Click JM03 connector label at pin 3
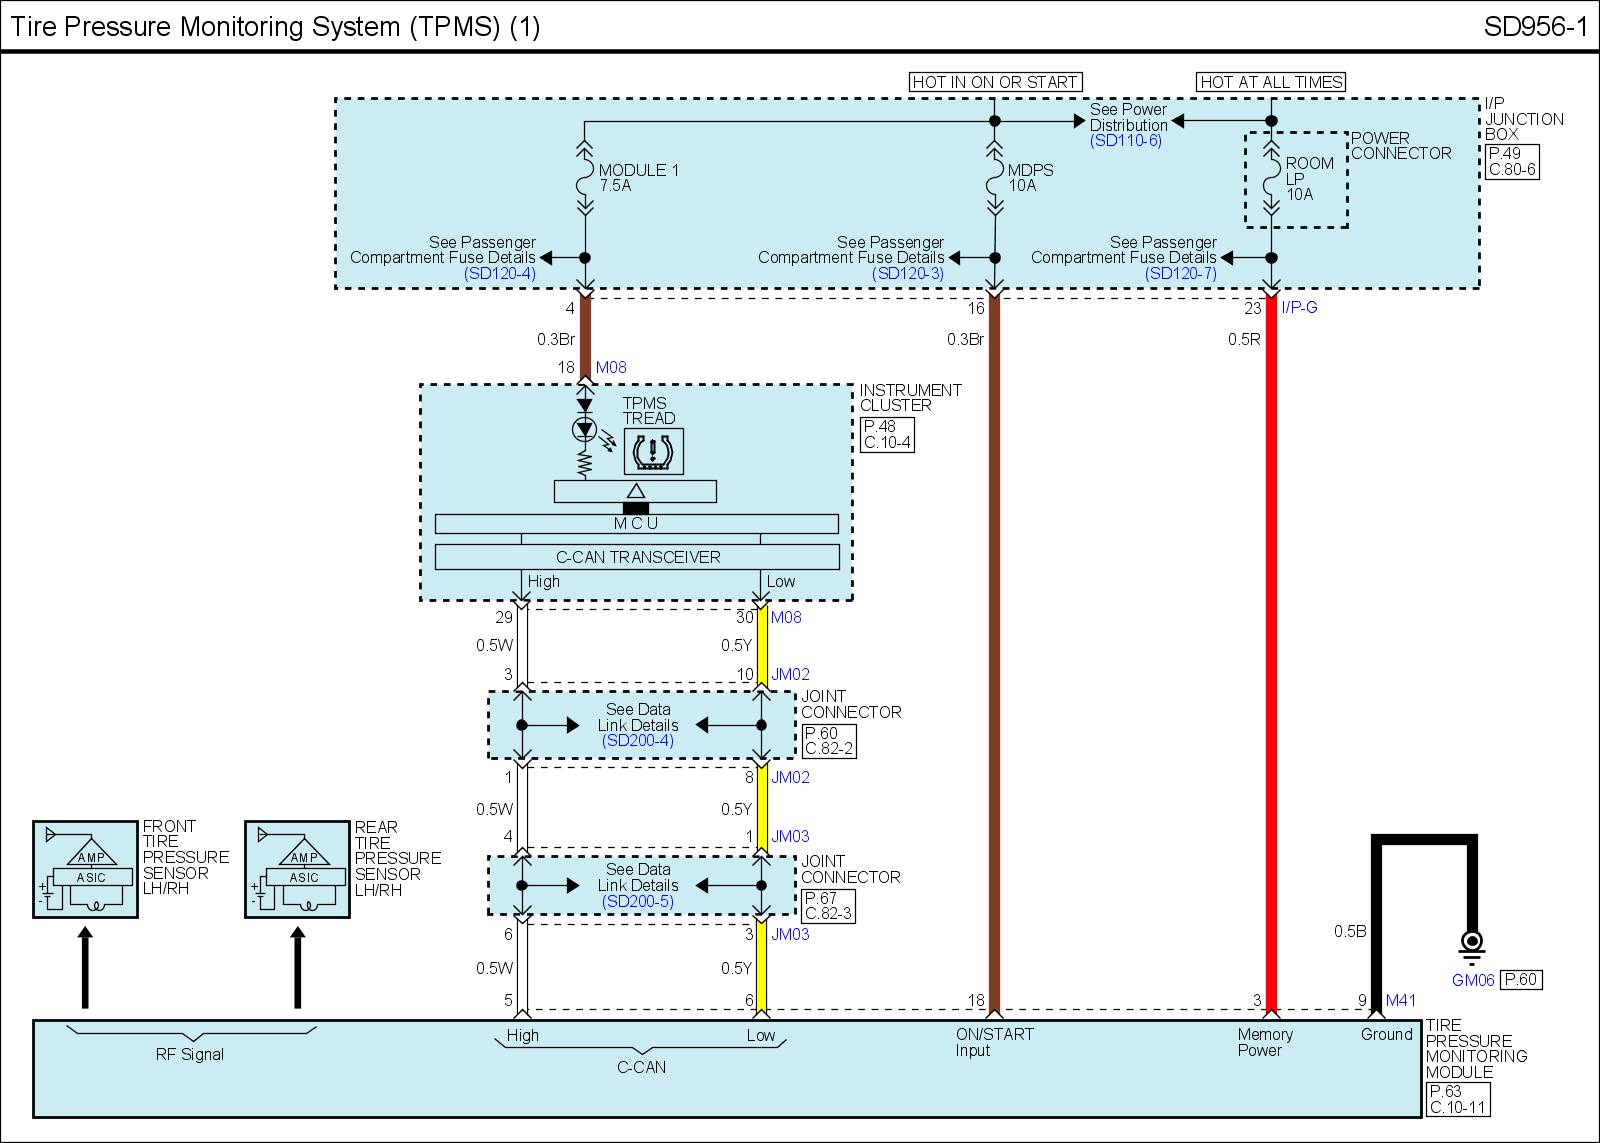This screenshot has width=1600, height=1143. (x=790, y=934)
